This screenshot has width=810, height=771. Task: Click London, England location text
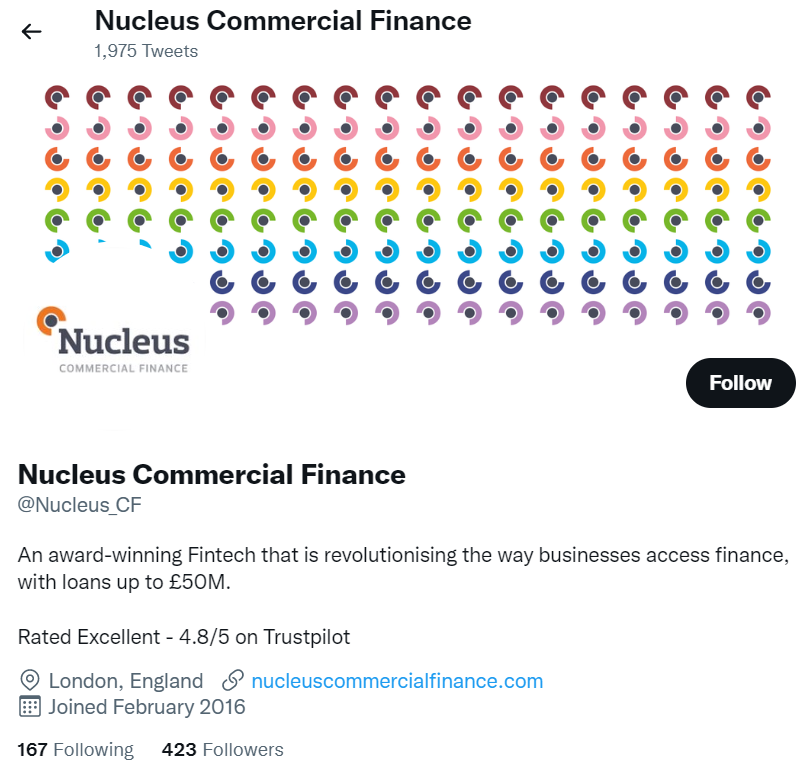click(x=123, y=680)
